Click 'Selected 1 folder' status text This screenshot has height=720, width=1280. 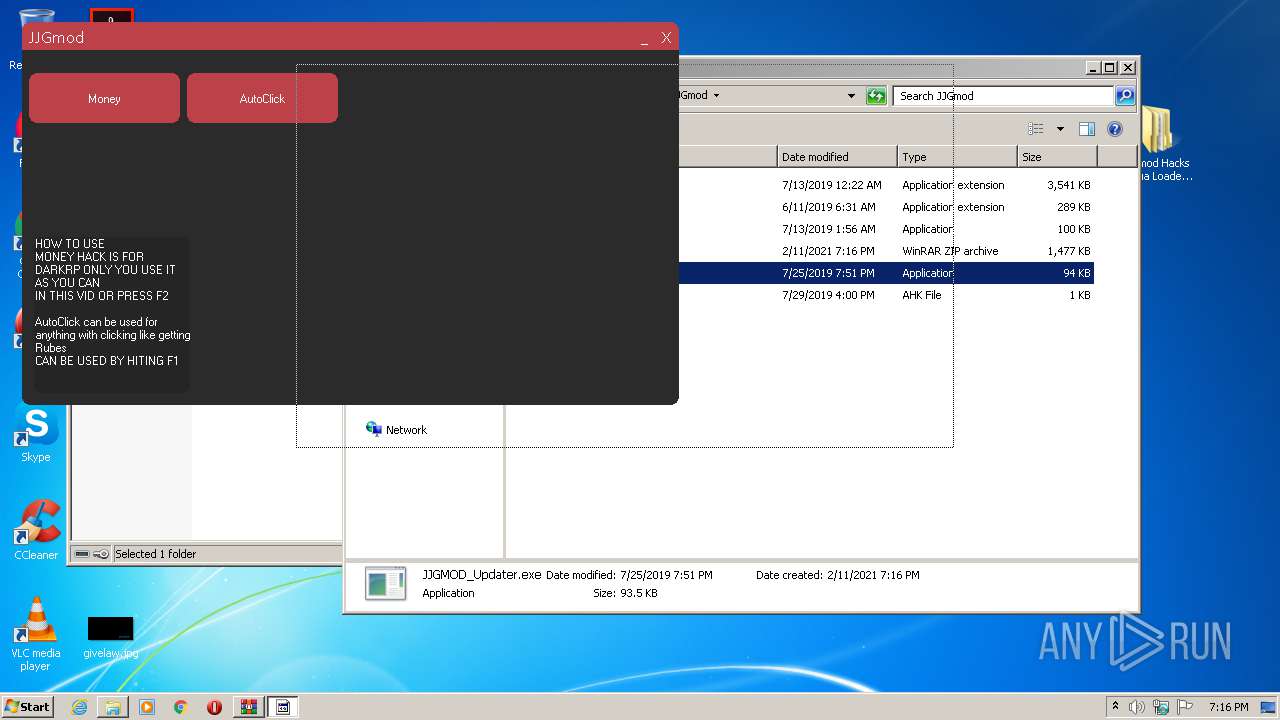pos(155,554)
